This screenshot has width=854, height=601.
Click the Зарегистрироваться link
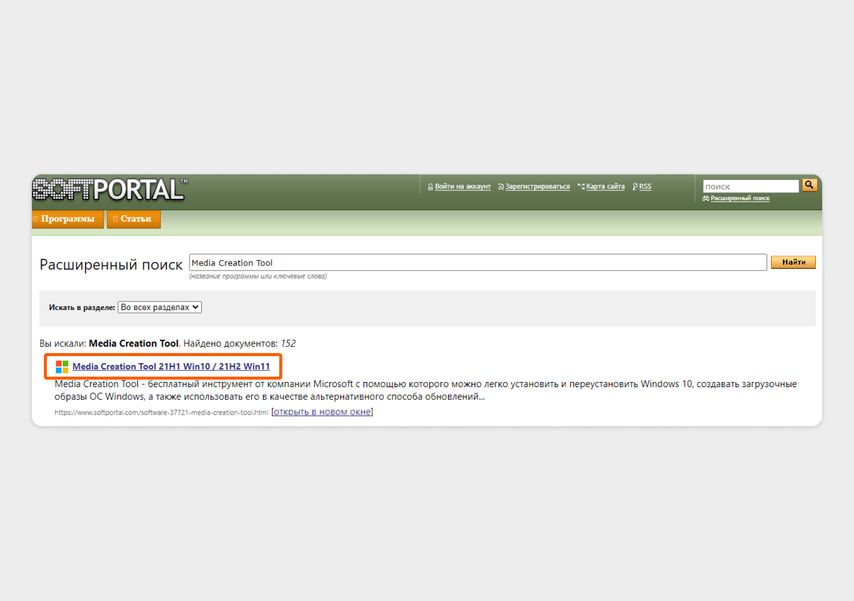coord(538,186)
